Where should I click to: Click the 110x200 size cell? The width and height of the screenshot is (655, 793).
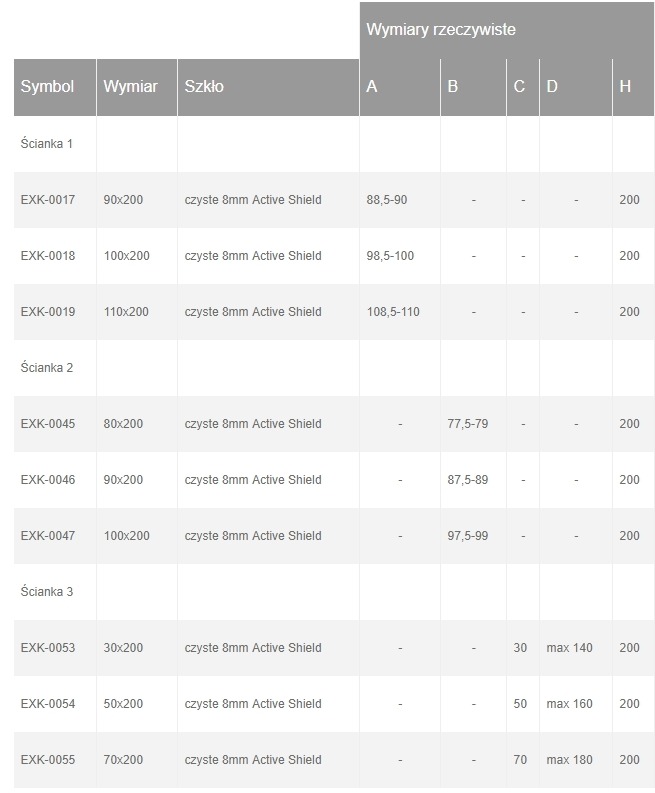click(126, 312)
